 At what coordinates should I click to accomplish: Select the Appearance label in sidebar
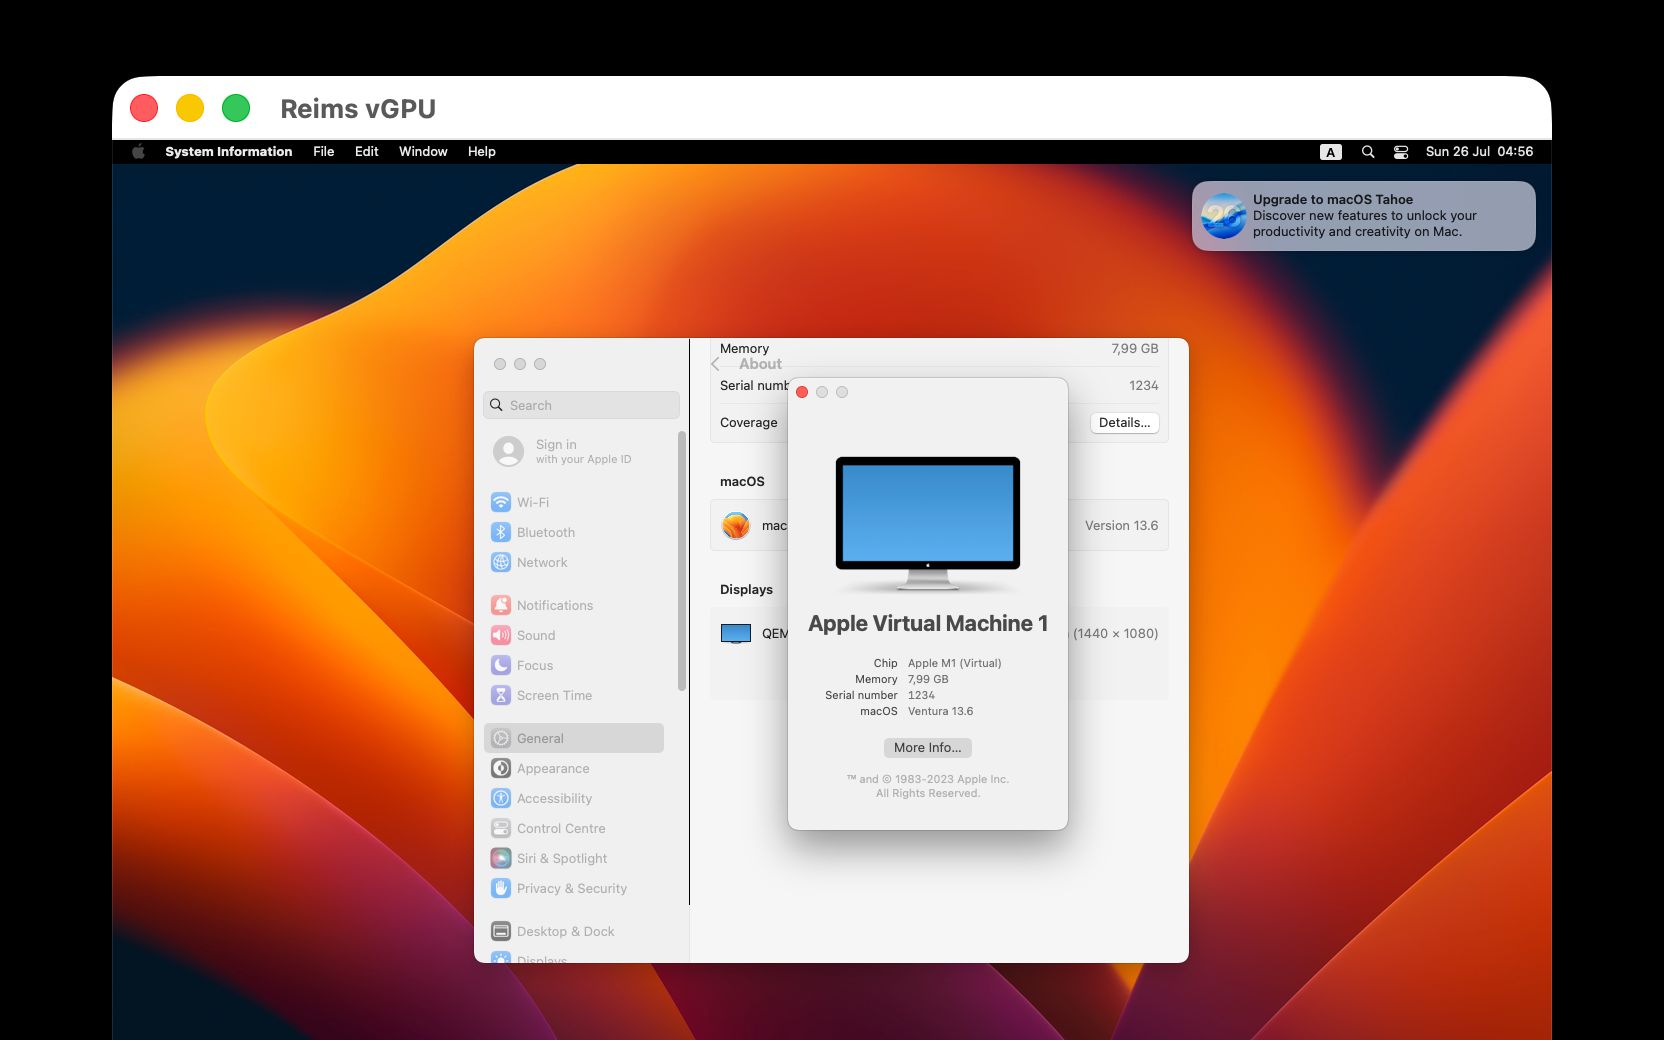click(x=553, y=768)
